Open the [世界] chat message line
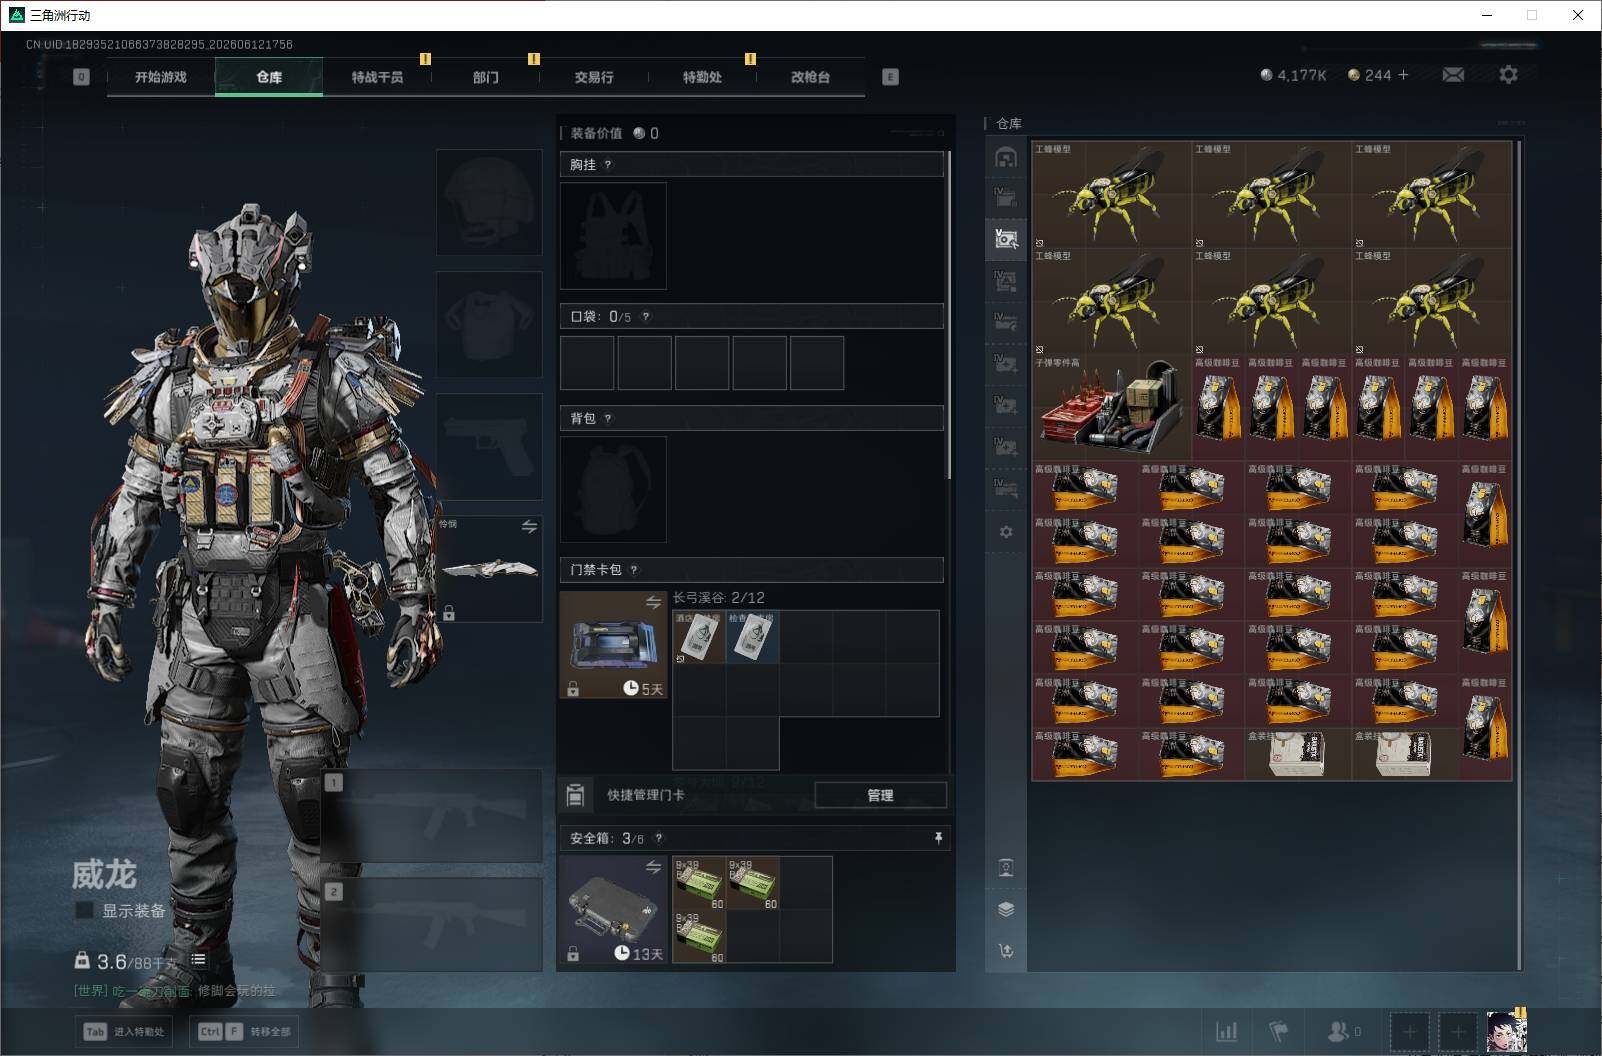The image size is (1602, 1056). point(174,990)
